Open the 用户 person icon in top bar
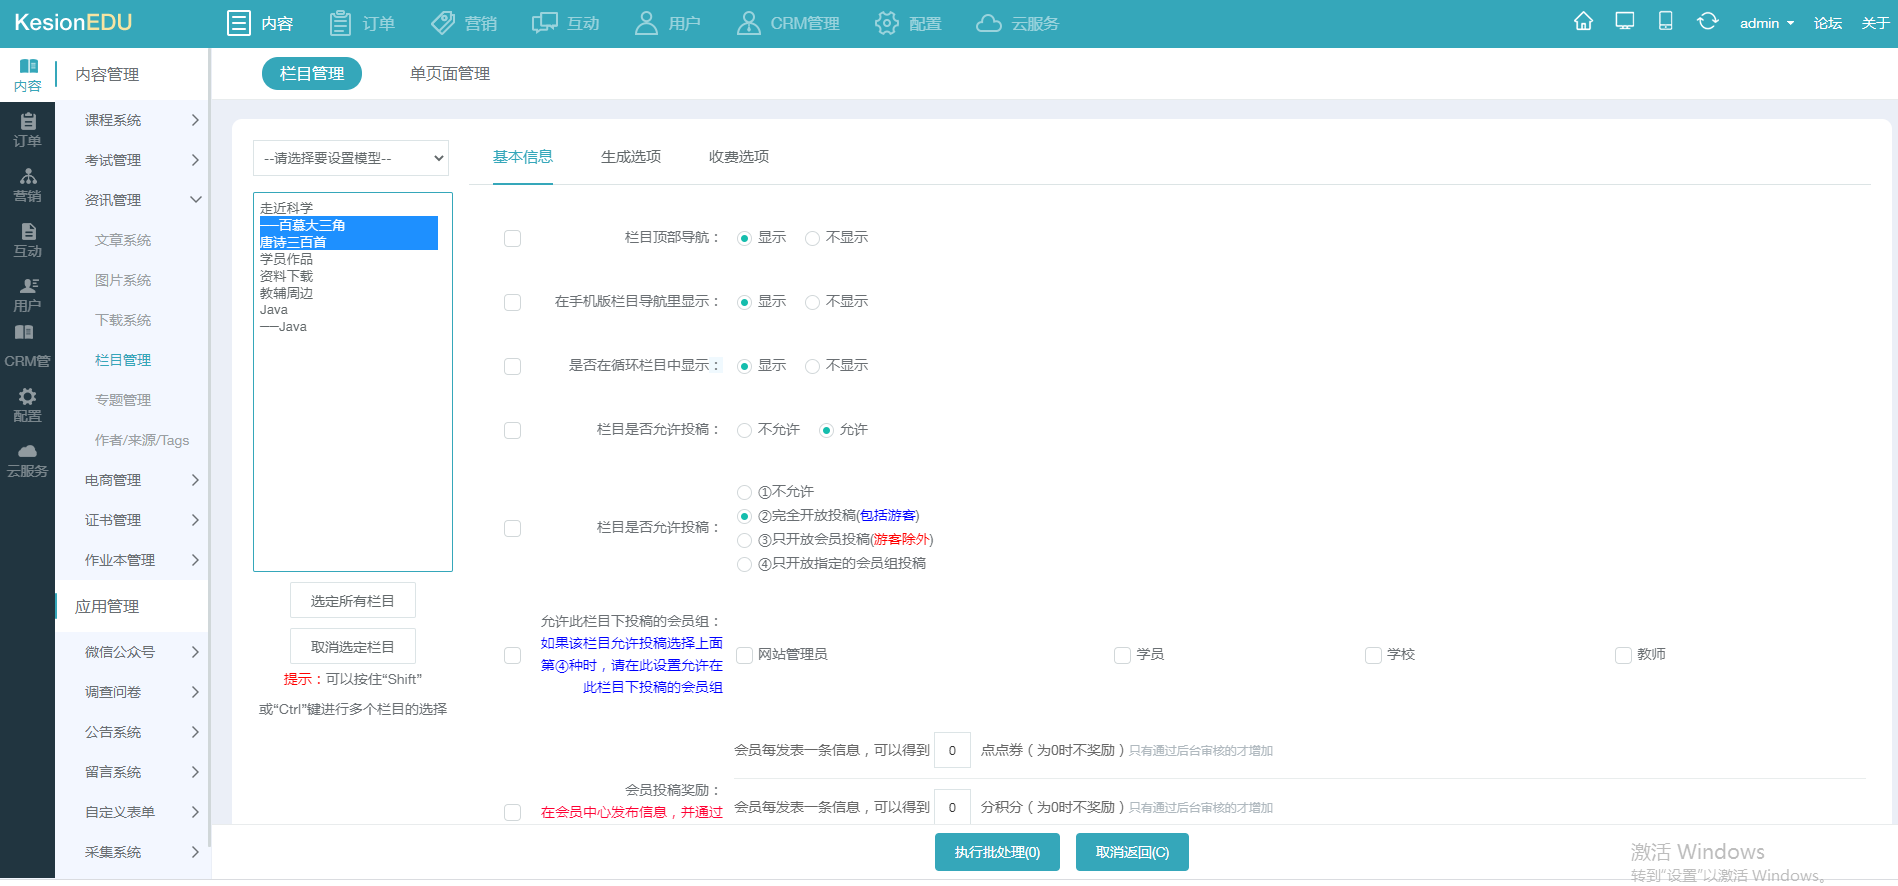The height and width of the screenshot is (886, 1898). tap(646, 23)
